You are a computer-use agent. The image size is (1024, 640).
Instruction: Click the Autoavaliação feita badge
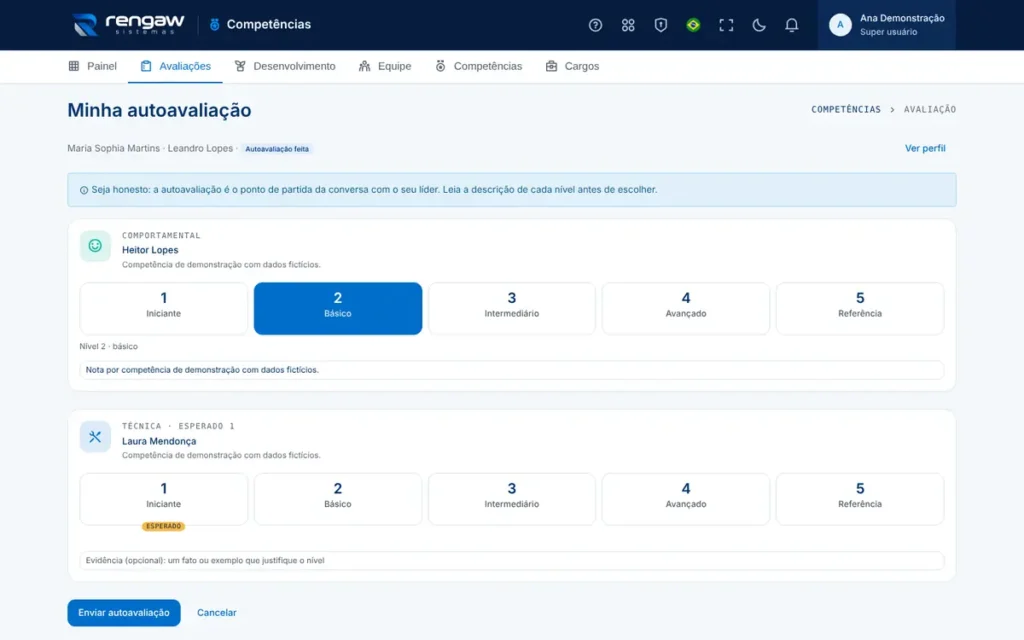tap(277, 149)
